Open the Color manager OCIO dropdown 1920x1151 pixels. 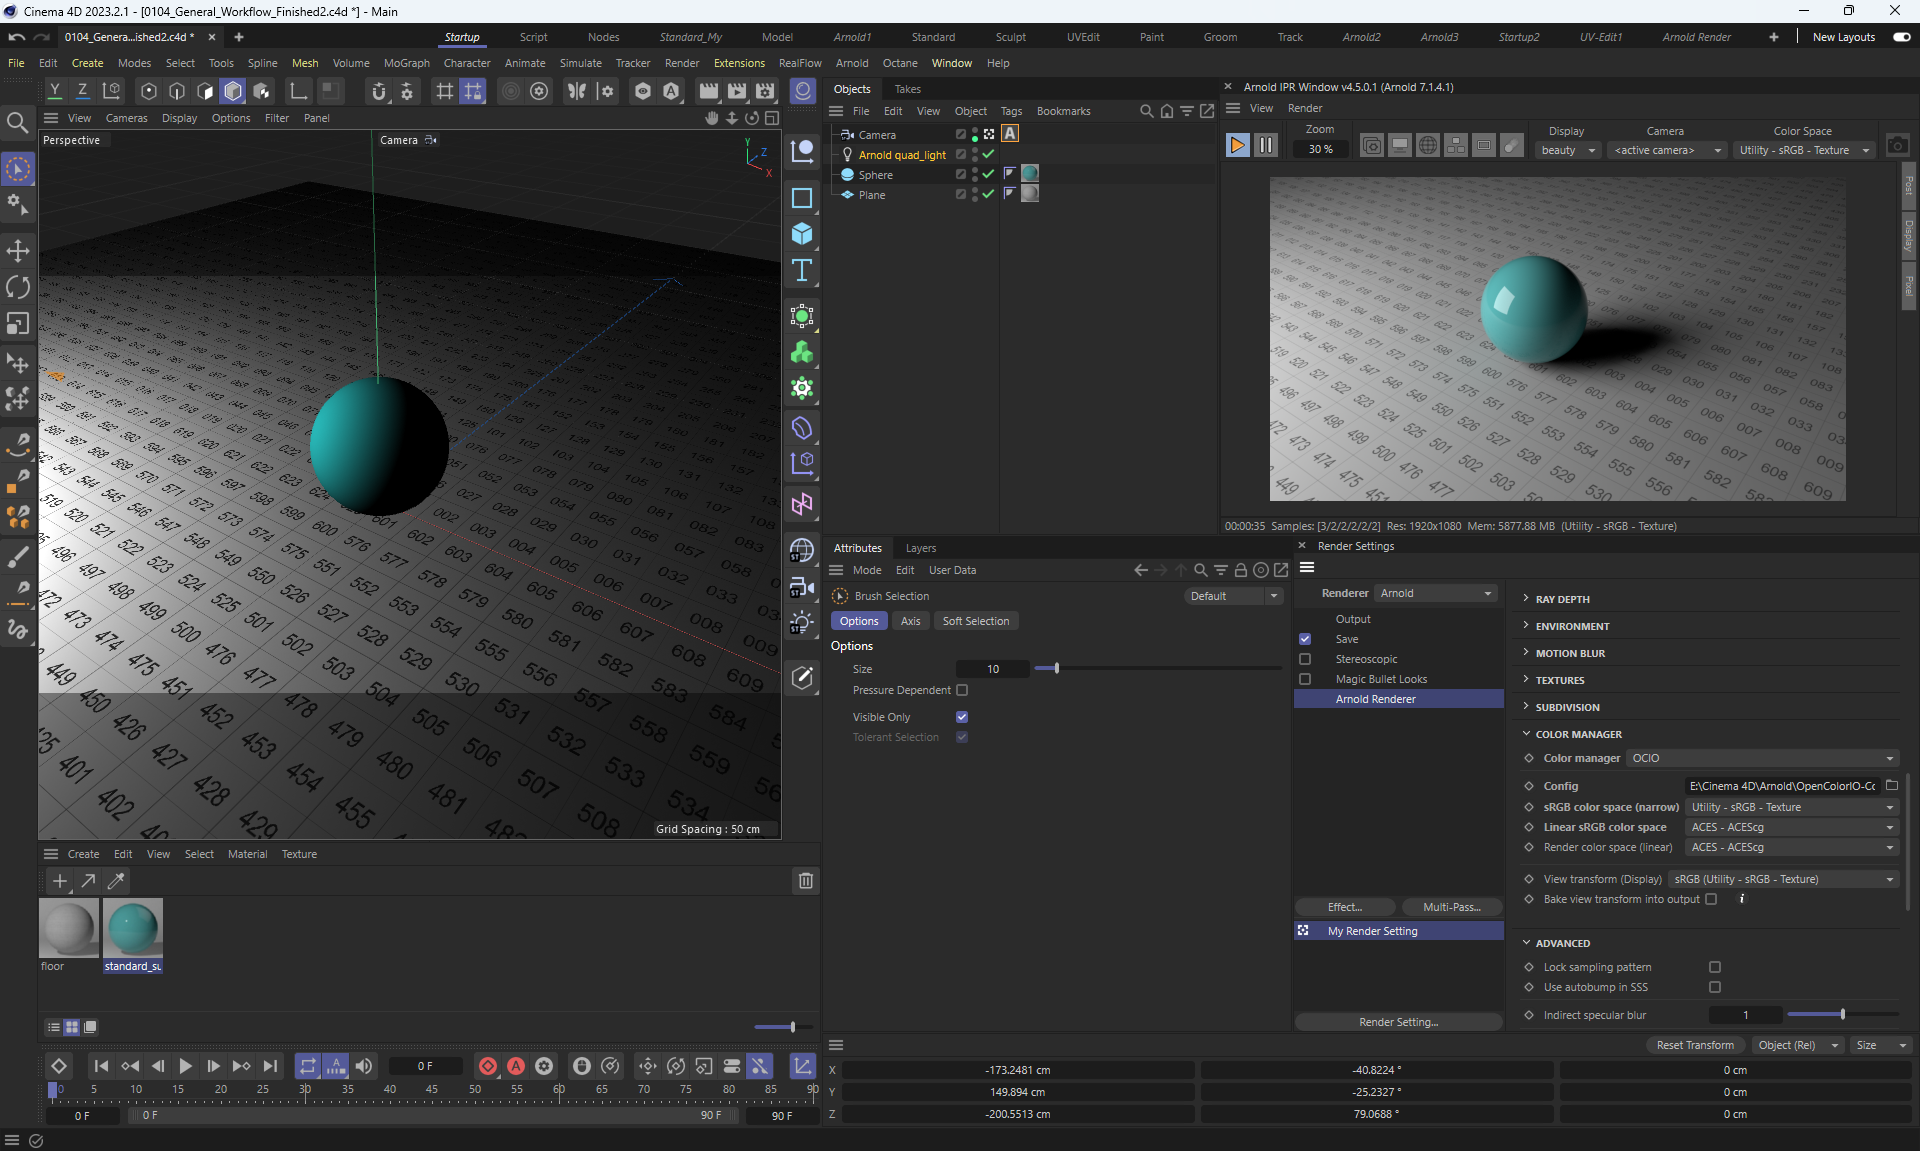[x=1762, y=758]
